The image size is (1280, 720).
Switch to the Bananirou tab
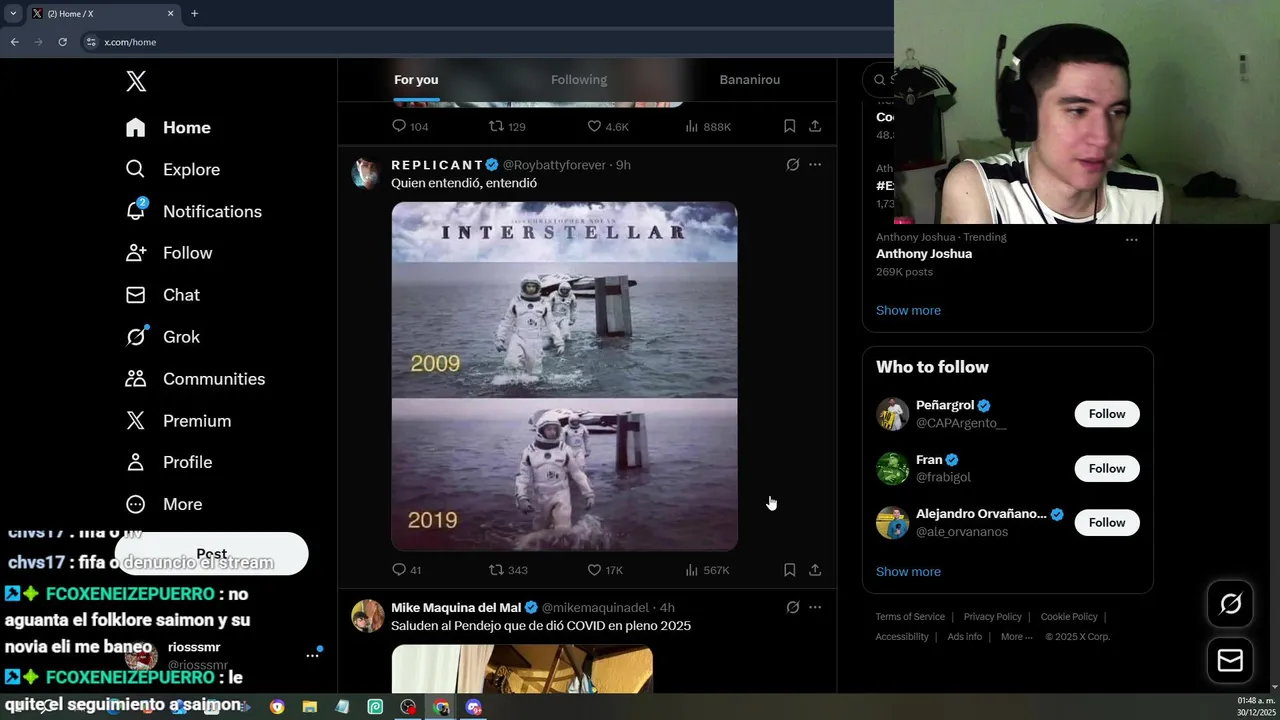[750, 80]
